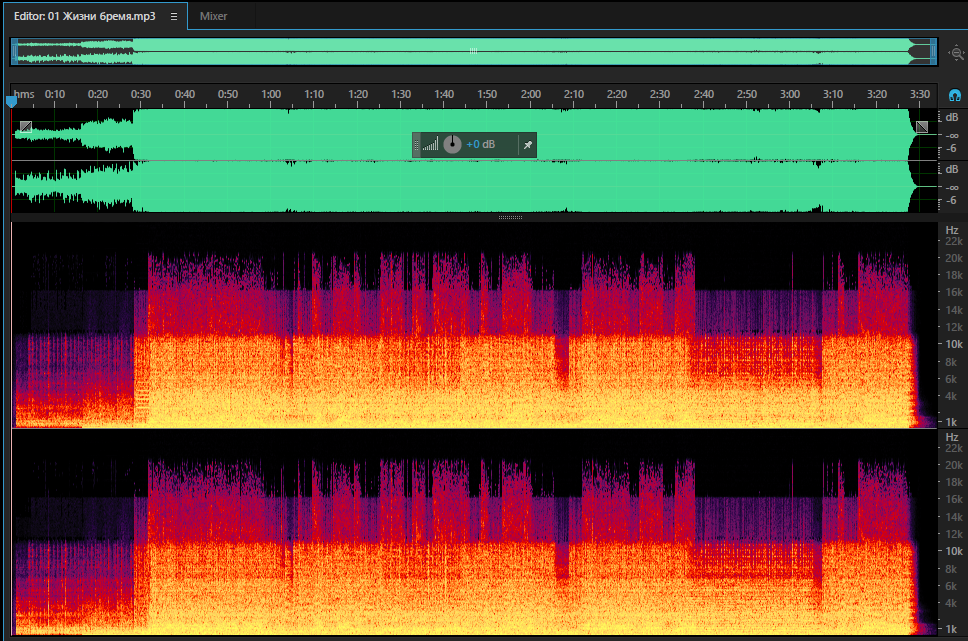This screenshot has height=641, width=968.
Task: Click 0:10 on the time ruler
Action: pyautogui.click(x=55, y=94)
